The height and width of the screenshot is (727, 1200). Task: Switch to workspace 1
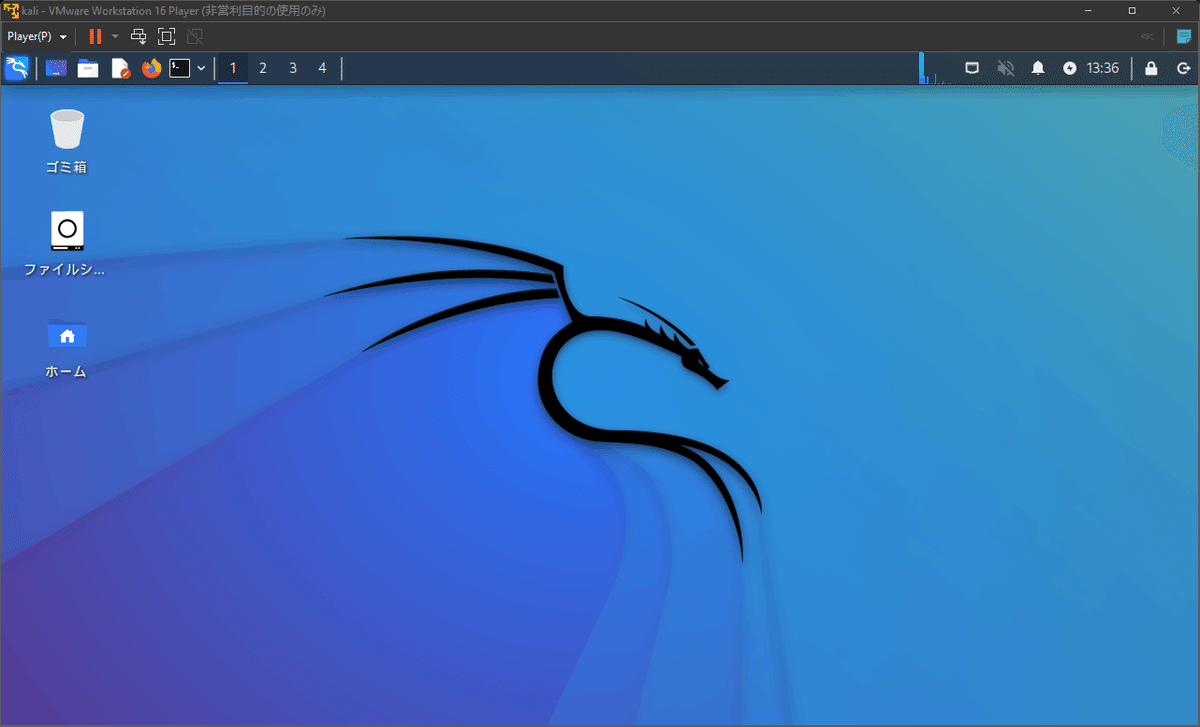point(233,68)
